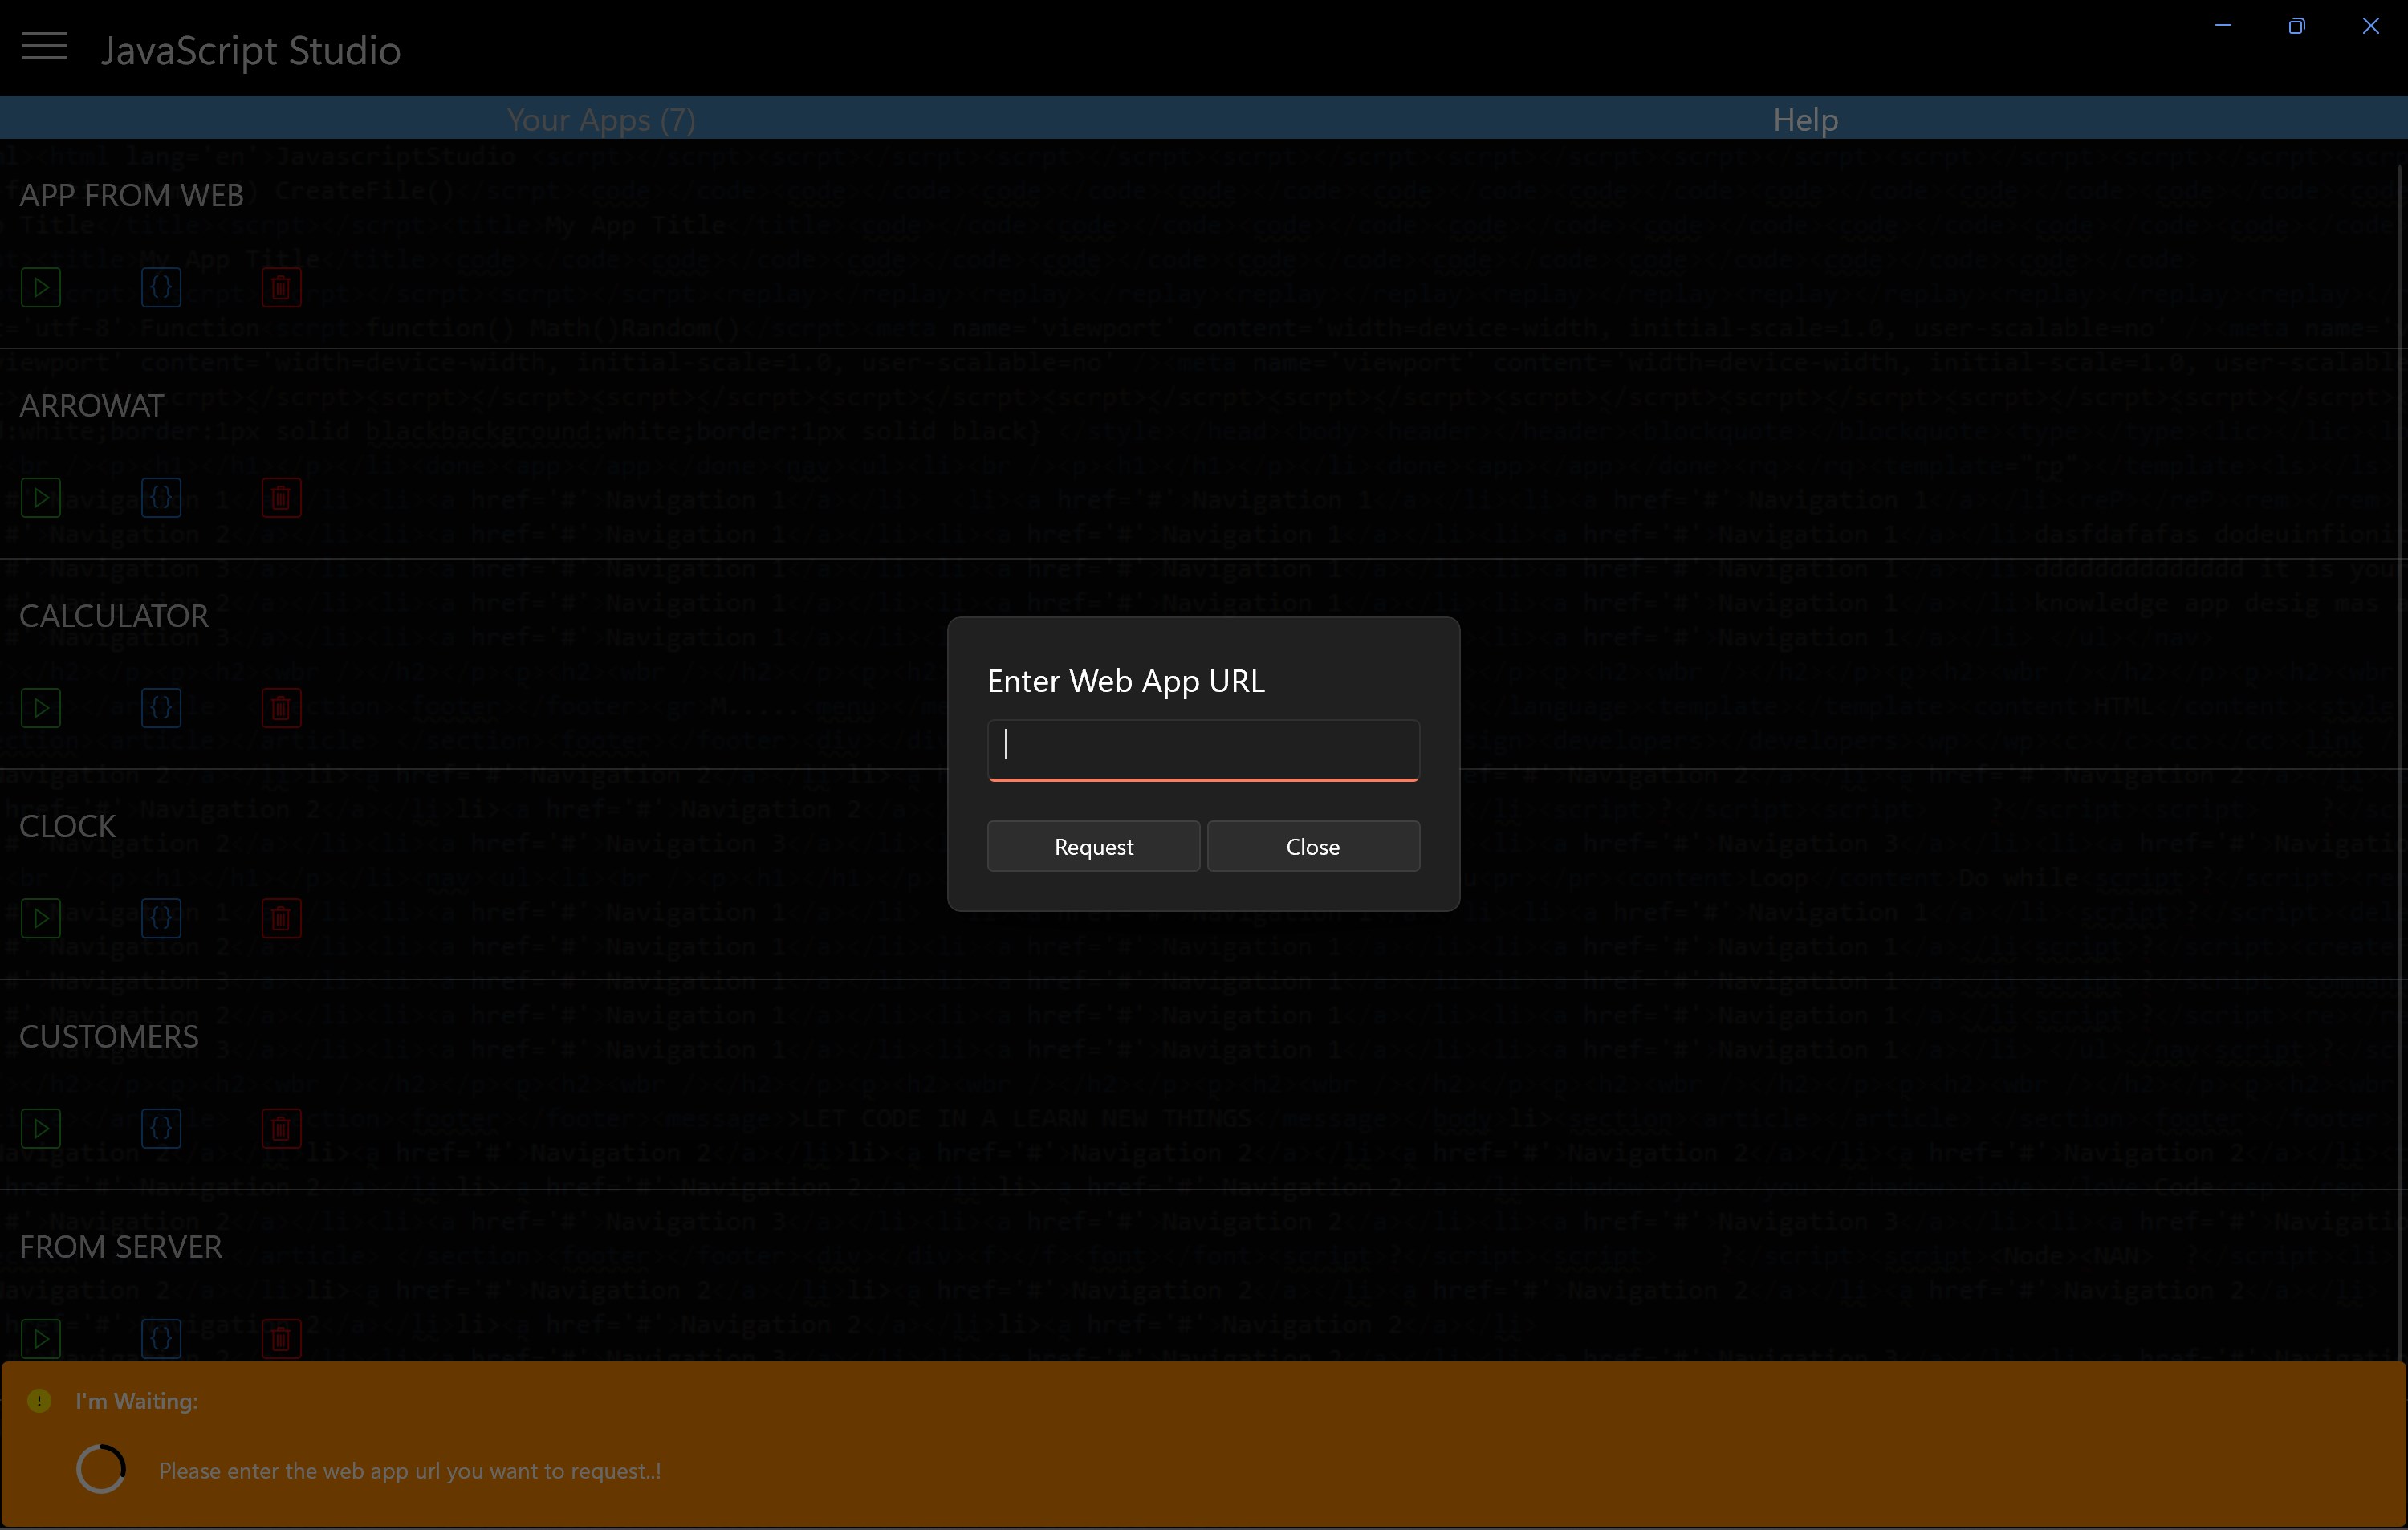Run the APP FROM WEB app
The image size is (2408, 1530).
41,288
